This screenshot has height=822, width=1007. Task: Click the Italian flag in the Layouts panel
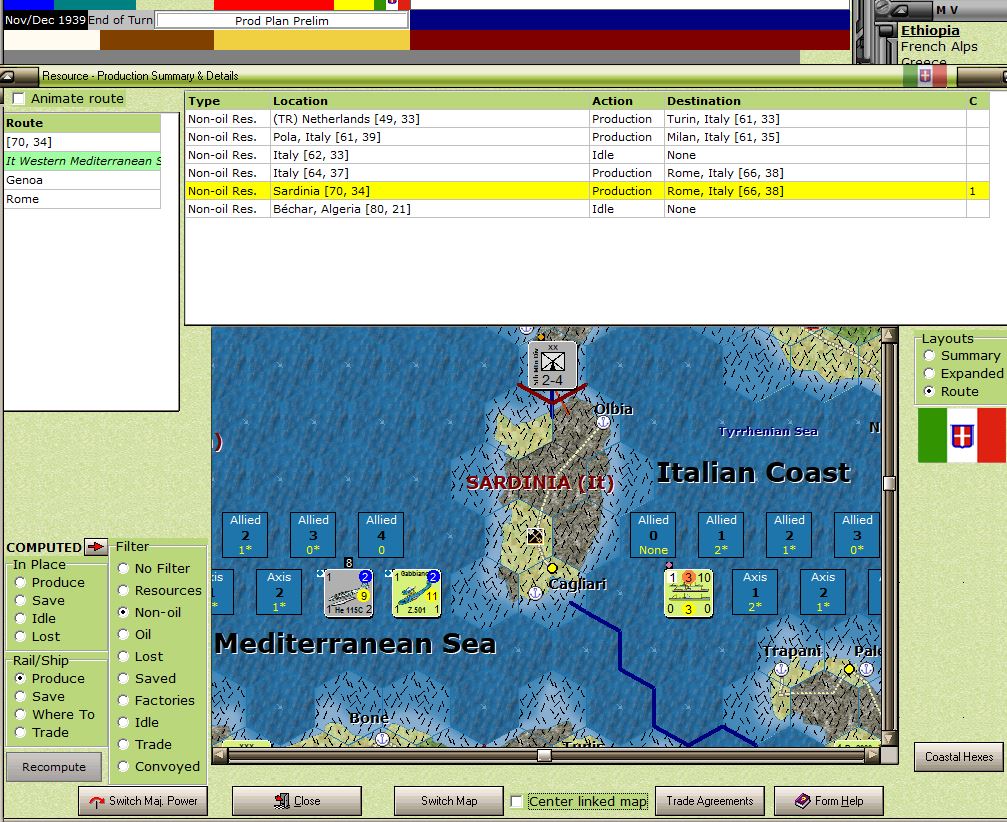(x=960, y=435)
